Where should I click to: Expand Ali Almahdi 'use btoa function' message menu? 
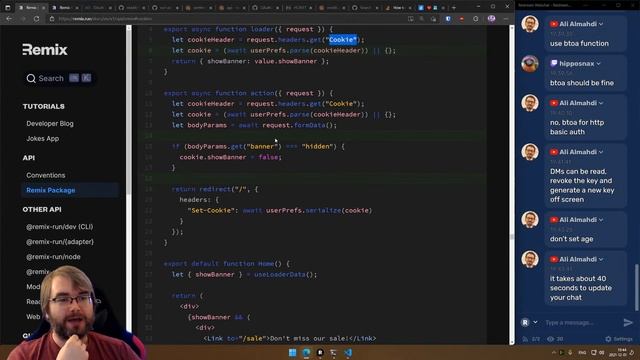pyautogui.click(x=601, y=24)
